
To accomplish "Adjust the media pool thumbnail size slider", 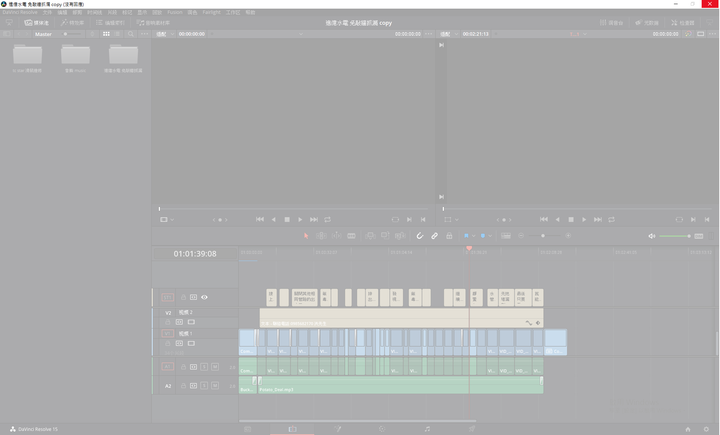I will (x=73, y=34).
